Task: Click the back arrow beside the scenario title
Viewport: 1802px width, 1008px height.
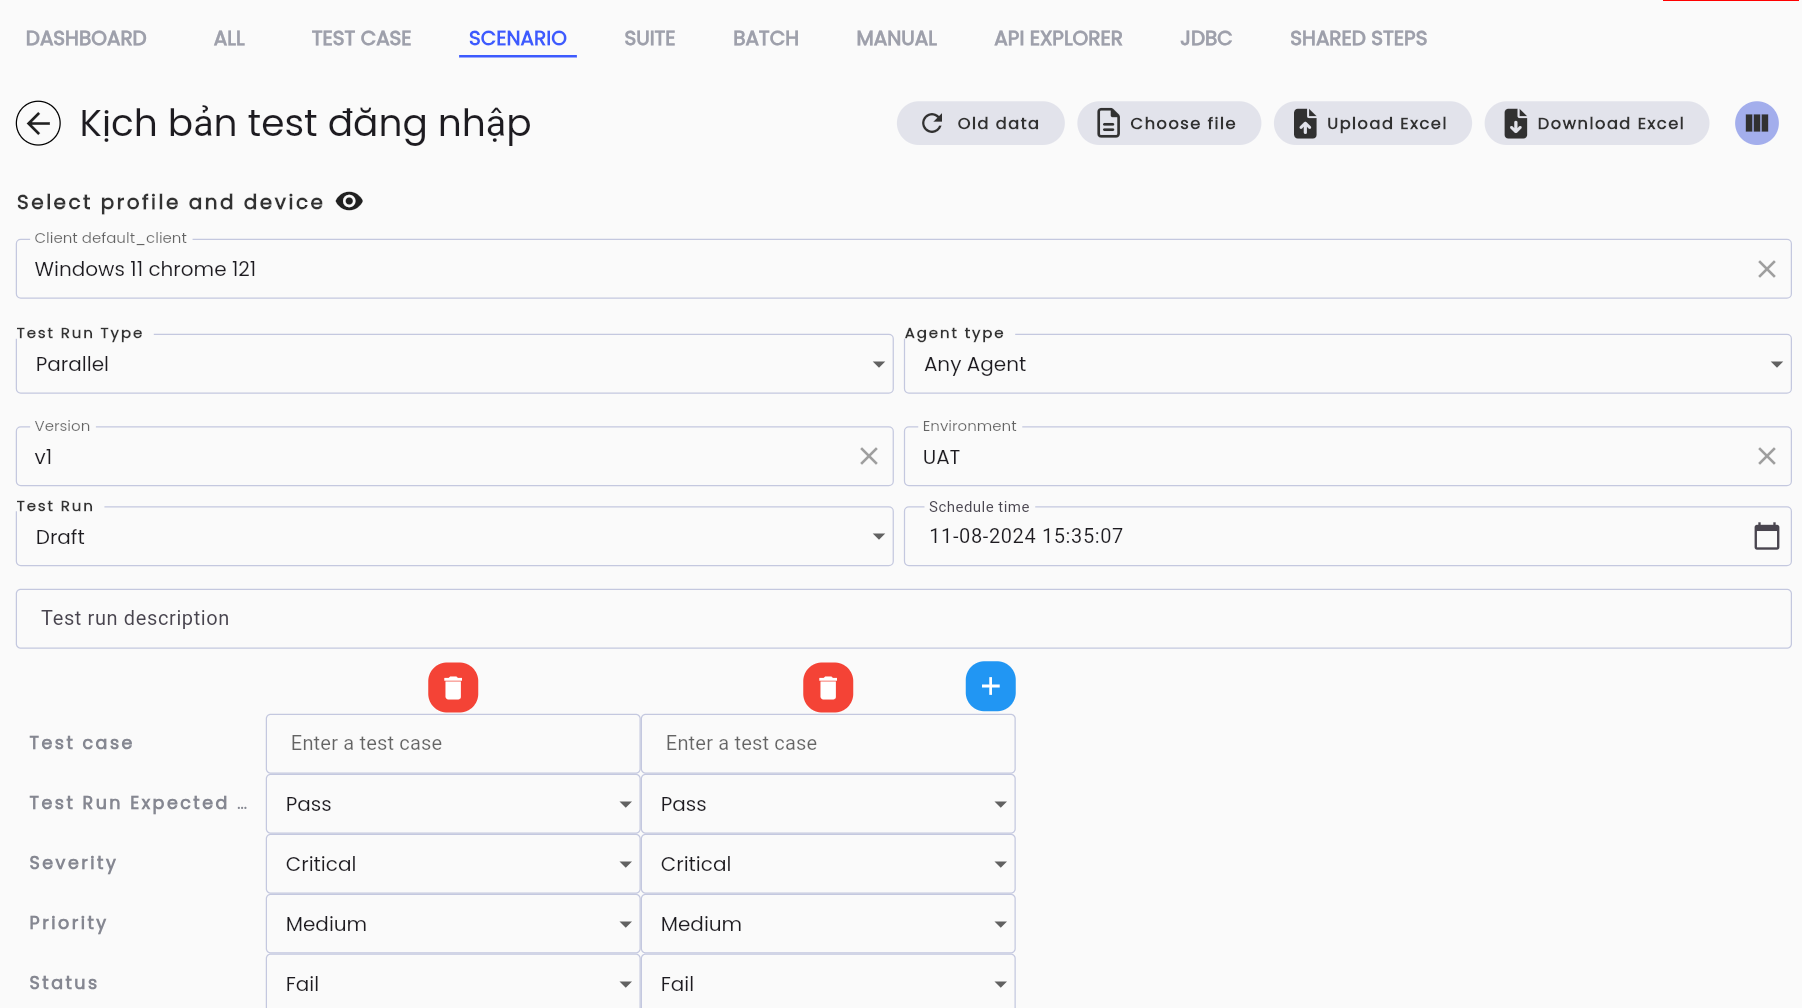Action: (38, 123)
